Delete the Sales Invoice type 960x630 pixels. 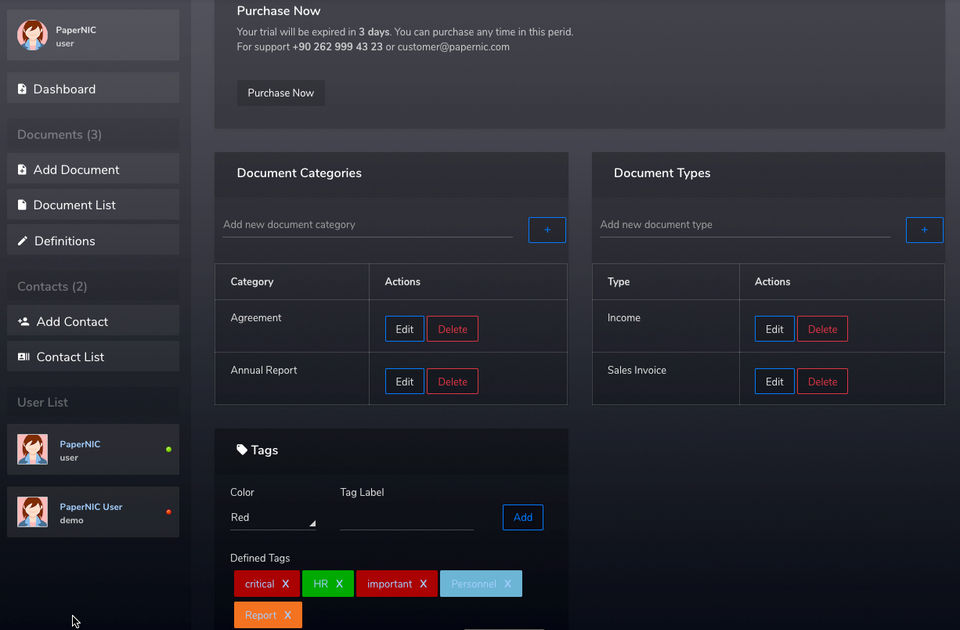822,381
